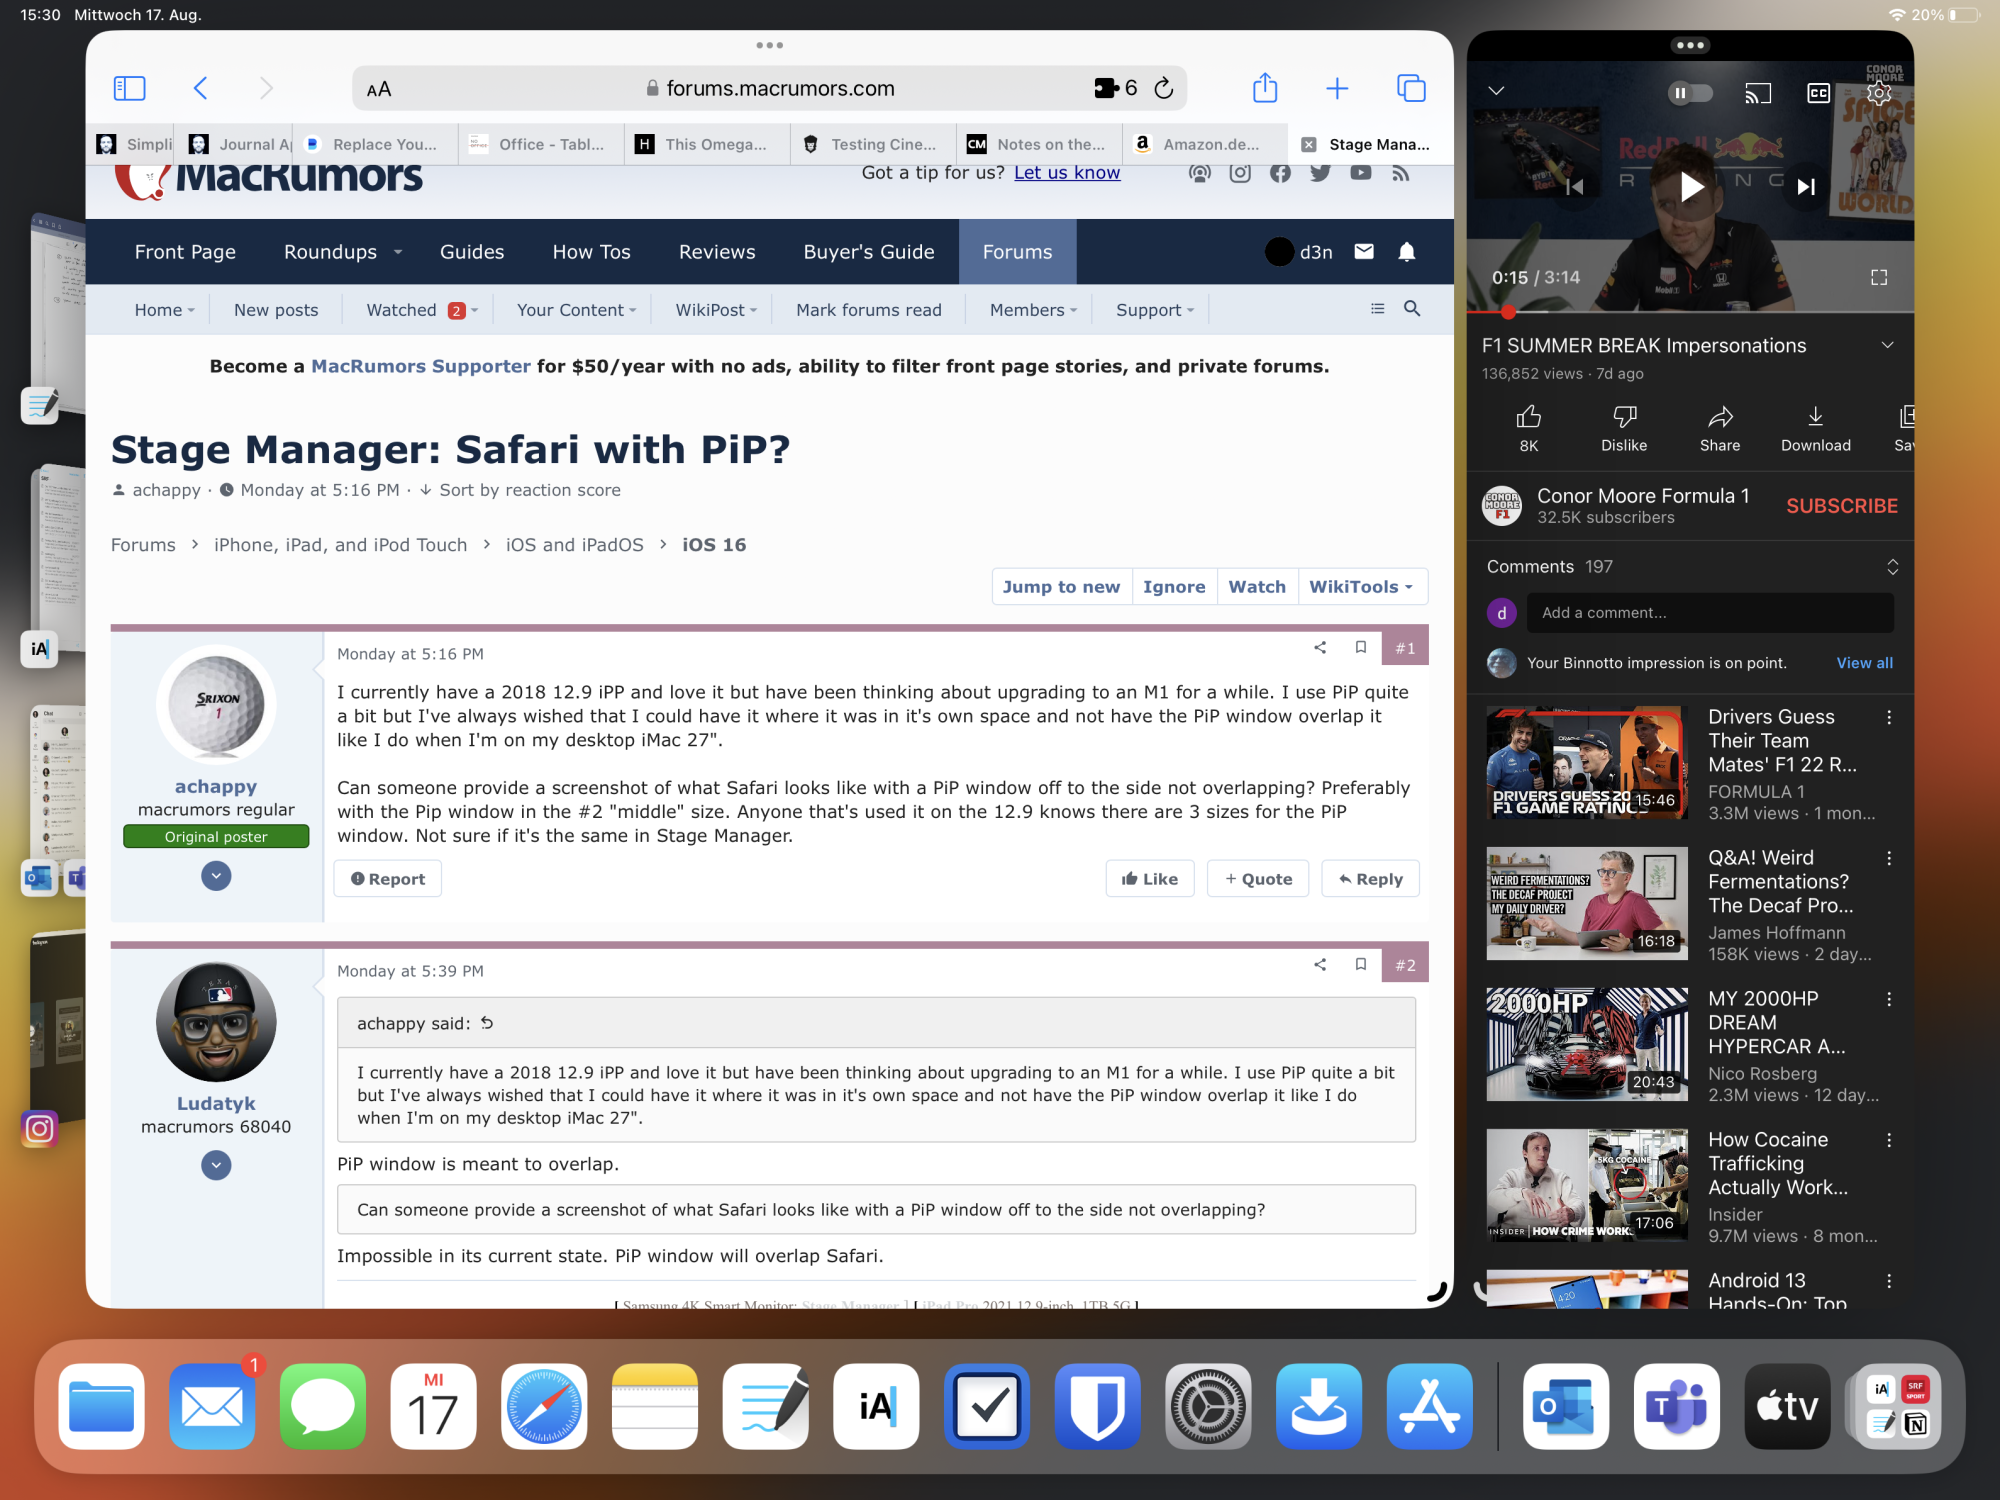Open MacRumors inbox envelope icon
Image resolution: width=2000 pixels, height=1500 pixels.
[x=1364, y=251]
